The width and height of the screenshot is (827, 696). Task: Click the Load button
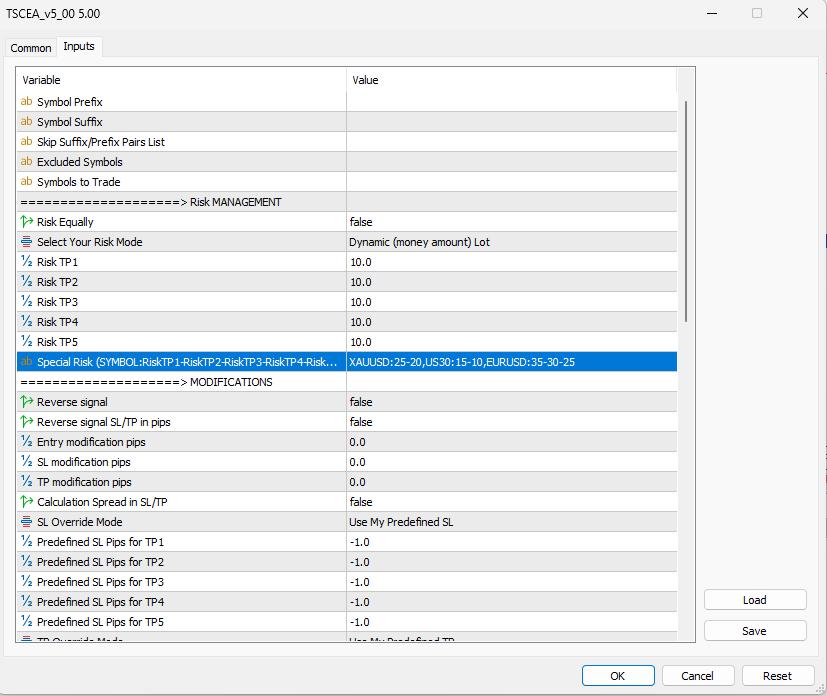[754, 600]
